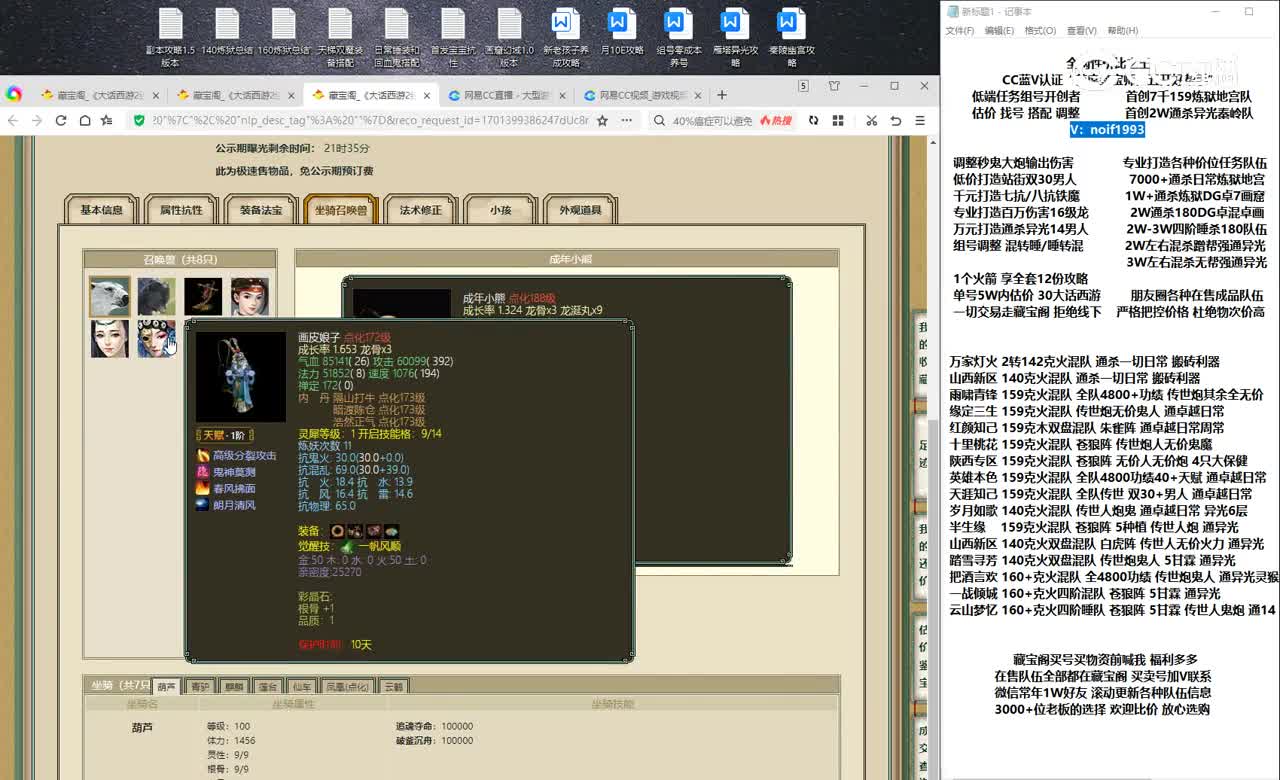
Task: Select the 葫芦 mount tab
Action: 166,686
